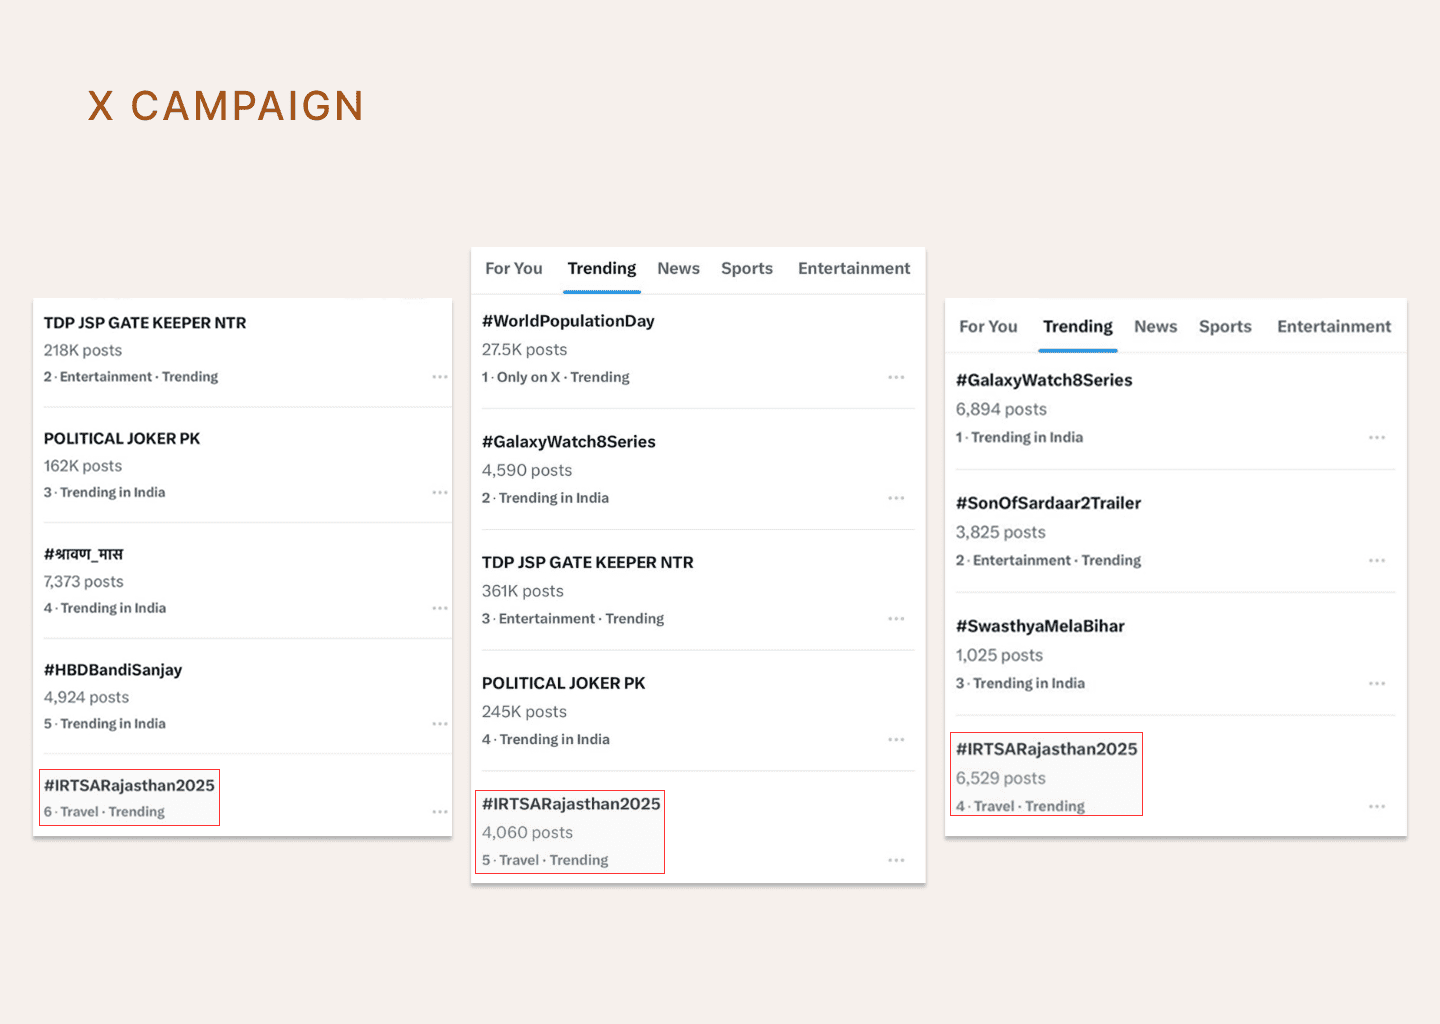Open the #SonOfSardaar2Trailer hashtag
The image size is (1440, 1024).
tap(1048, 503)
